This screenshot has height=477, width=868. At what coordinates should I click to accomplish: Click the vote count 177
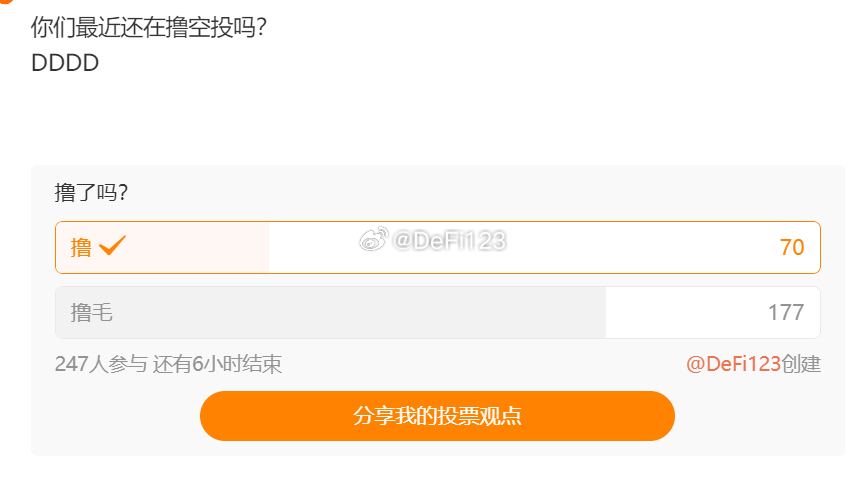point(786,313)
